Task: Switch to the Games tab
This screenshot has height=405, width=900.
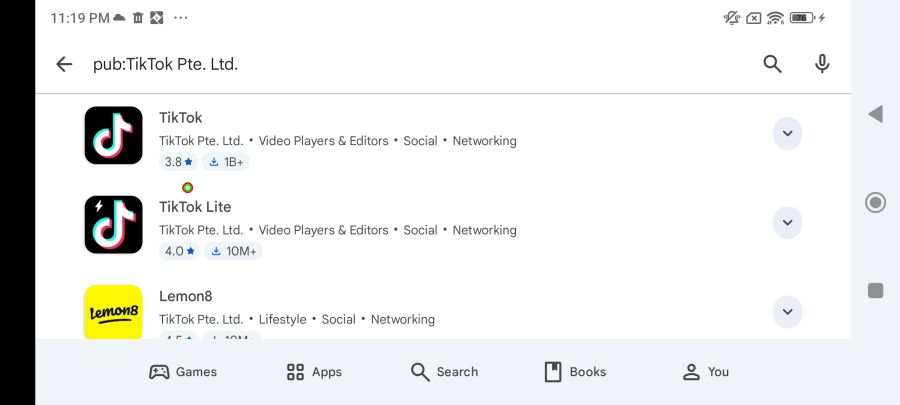Action: point(183,372)
